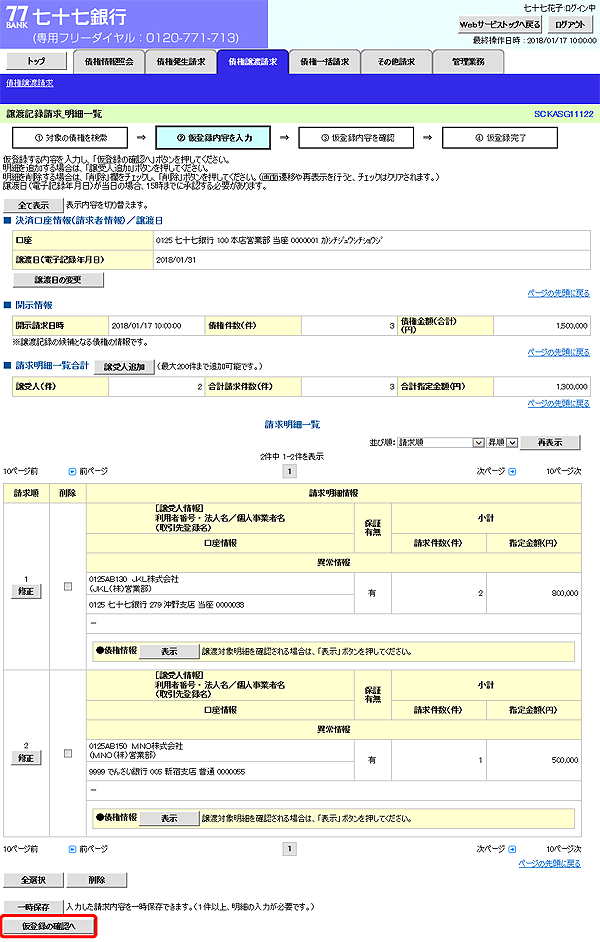Click the 決済口座情報(請求者情報)/譲渡日 heading
The image size is (600, 942).
click(89, 220)
